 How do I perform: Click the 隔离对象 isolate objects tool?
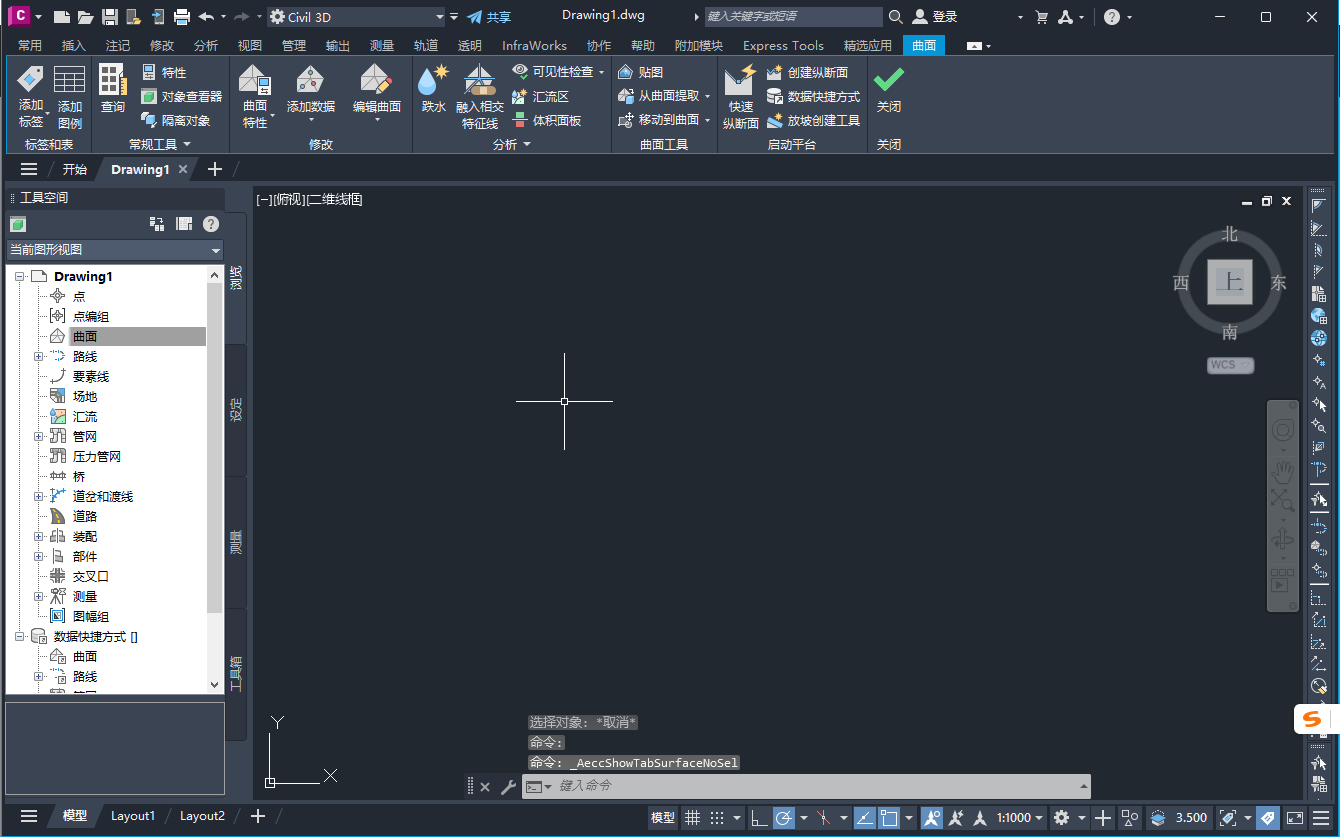(x=175, y=120)
